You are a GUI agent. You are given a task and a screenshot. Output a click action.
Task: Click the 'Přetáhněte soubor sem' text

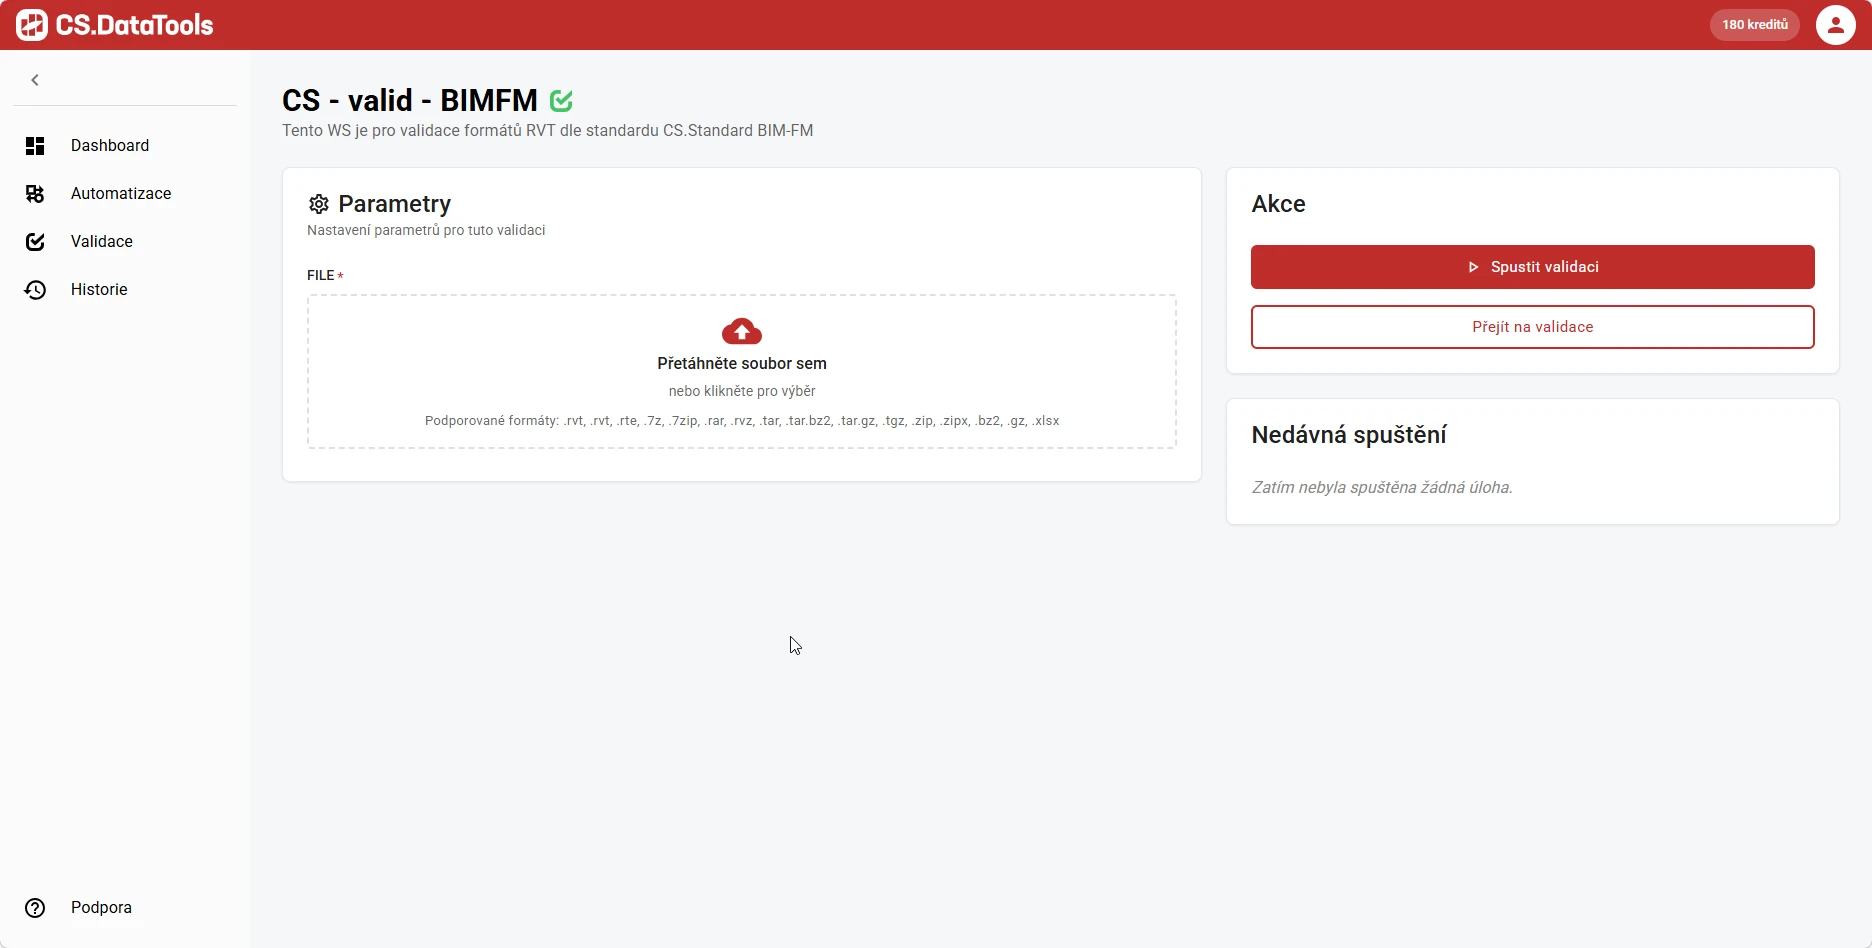pyautogui.click(x=742, y=364)
